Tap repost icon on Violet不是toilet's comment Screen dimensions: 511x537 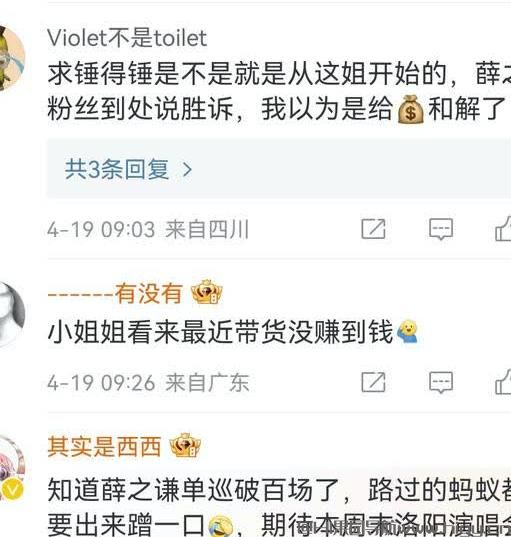373,229
